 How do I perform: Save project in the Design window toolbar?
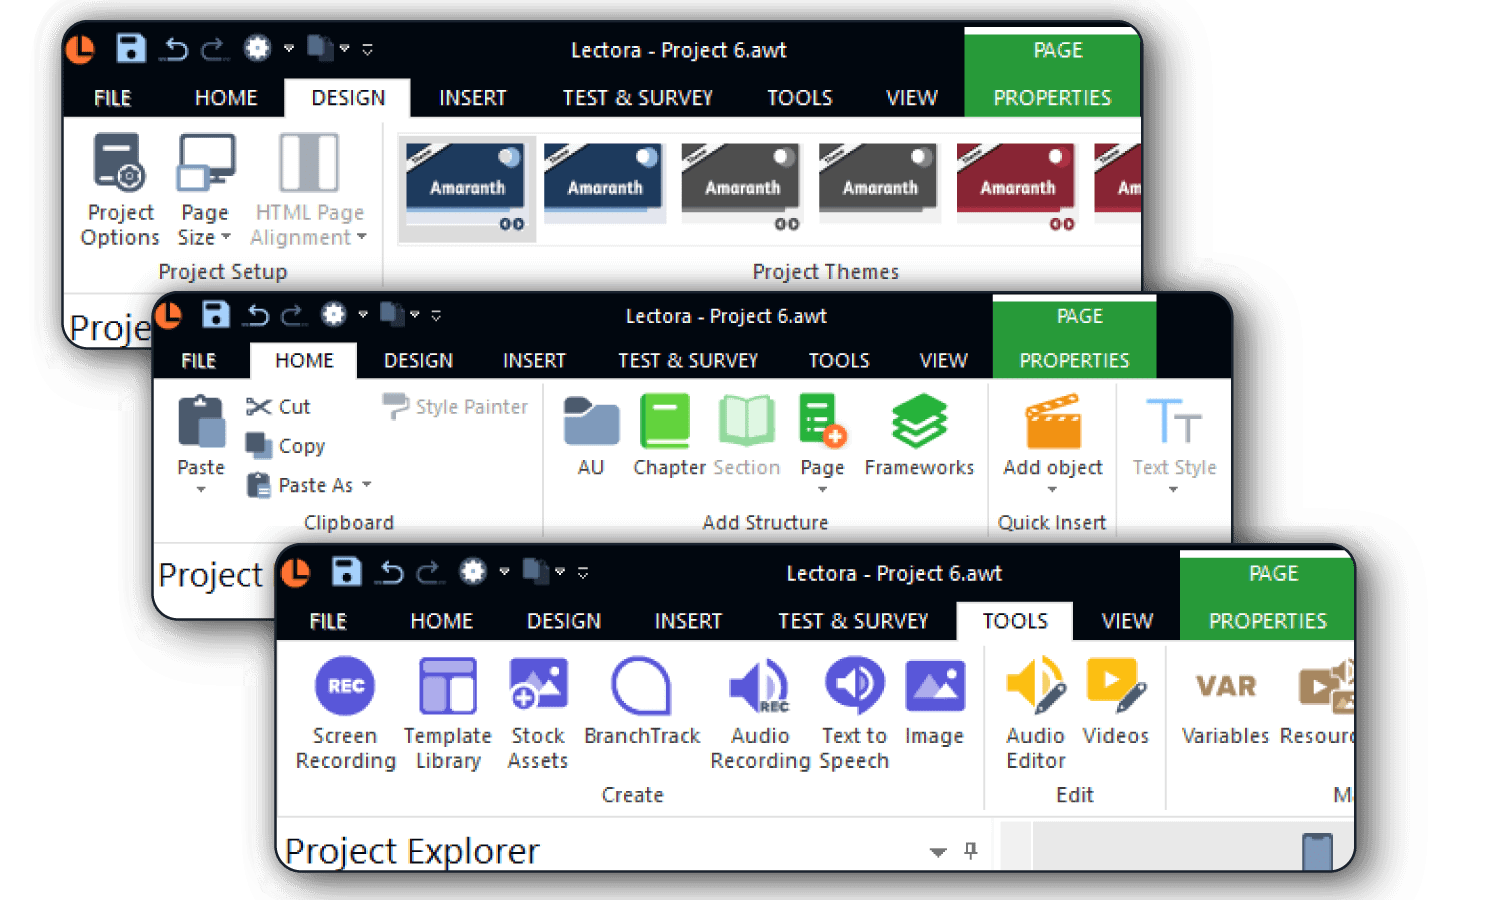131,48
